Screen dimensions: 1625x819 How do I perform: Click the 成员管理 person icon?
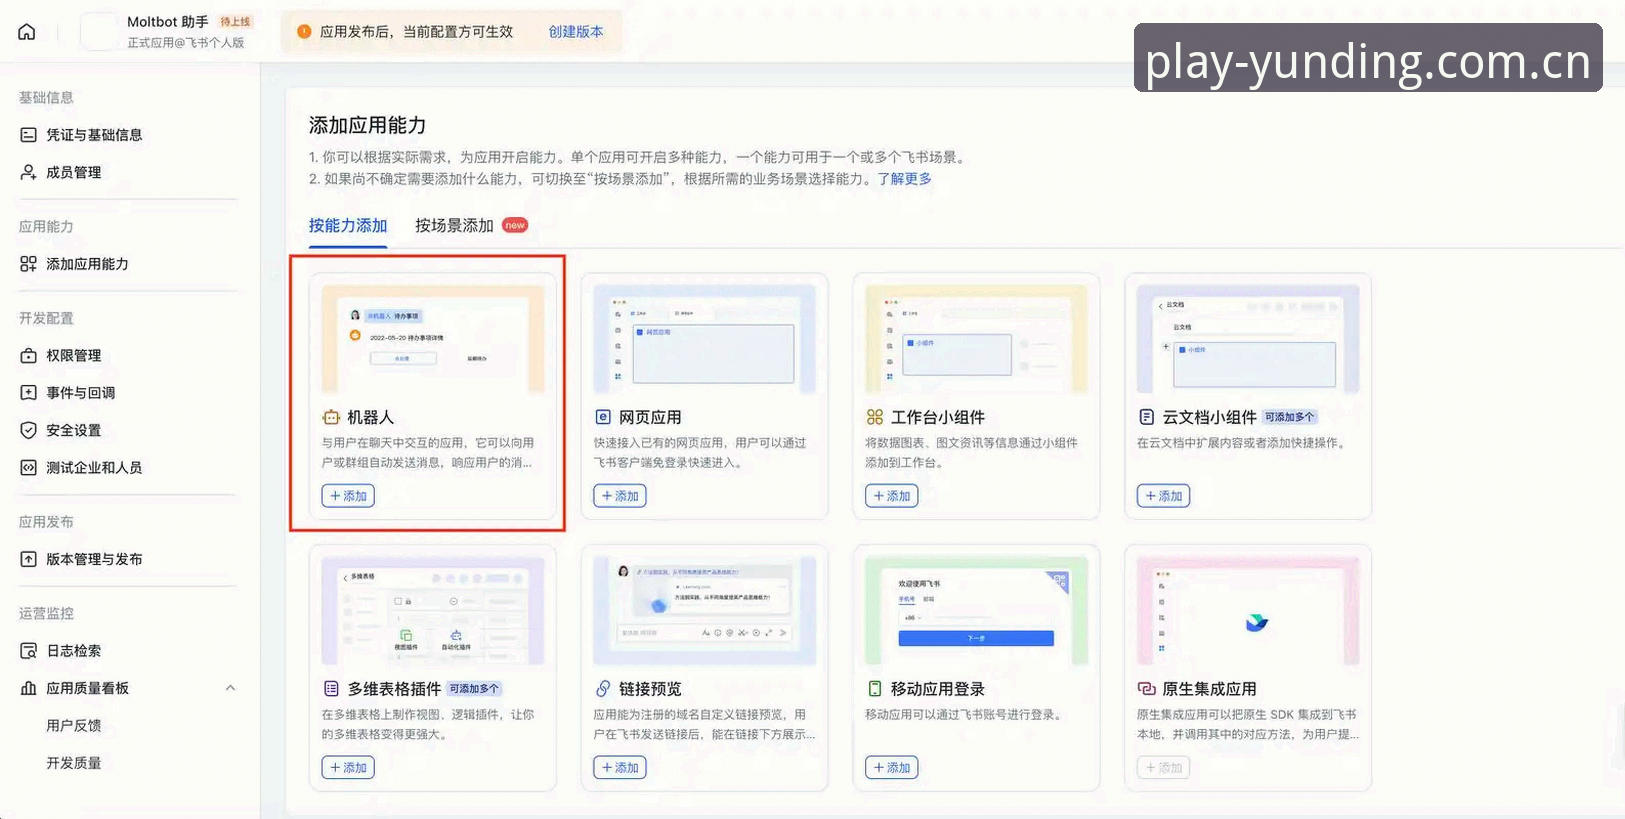tap(28, 172)
